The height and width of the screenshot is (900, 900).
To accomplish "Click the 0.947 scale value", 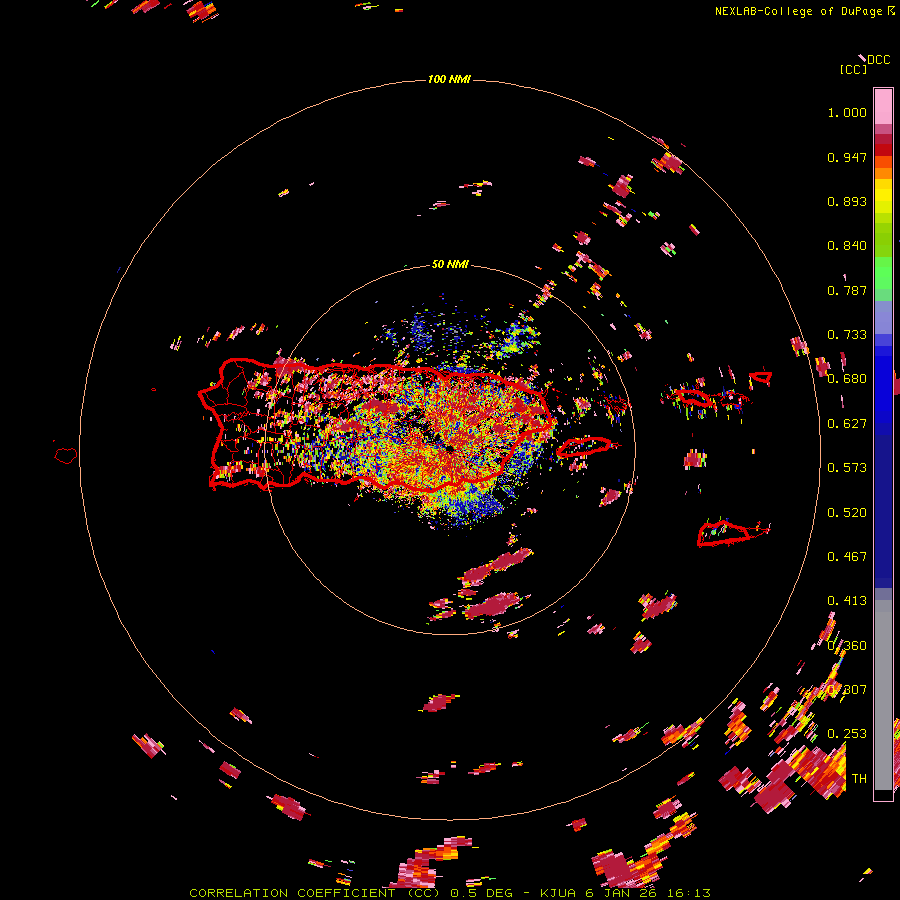I will (x=847, y=157).
